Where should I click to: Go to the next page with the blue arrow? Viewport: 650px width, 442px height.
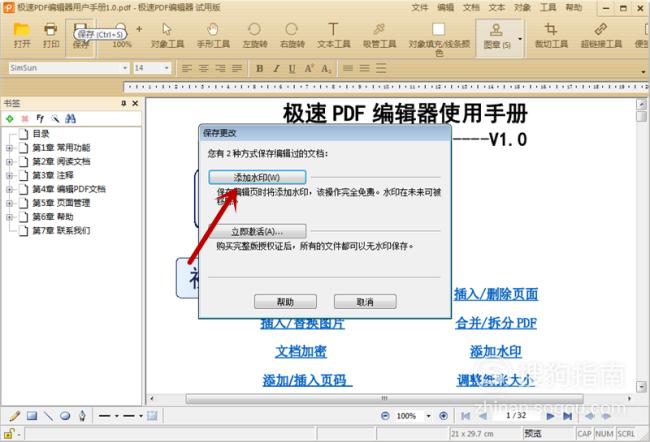point(550,416)
